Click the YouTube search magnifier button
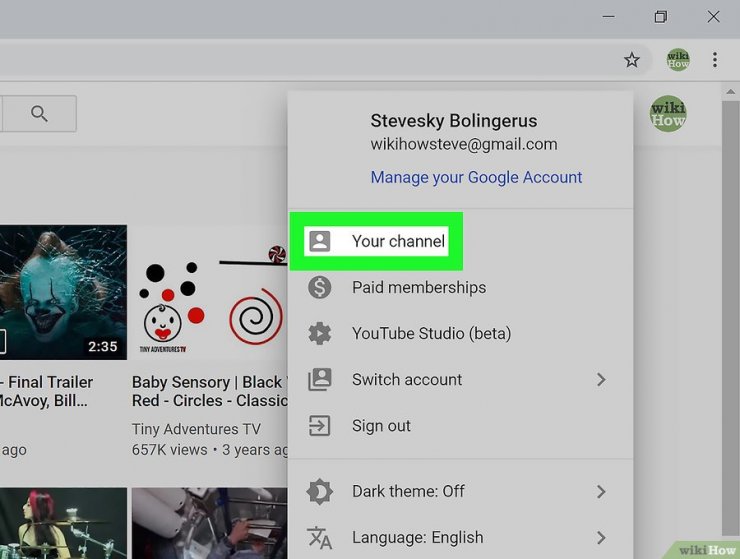This screenshot has width=740, height=559. pos(39,114)
